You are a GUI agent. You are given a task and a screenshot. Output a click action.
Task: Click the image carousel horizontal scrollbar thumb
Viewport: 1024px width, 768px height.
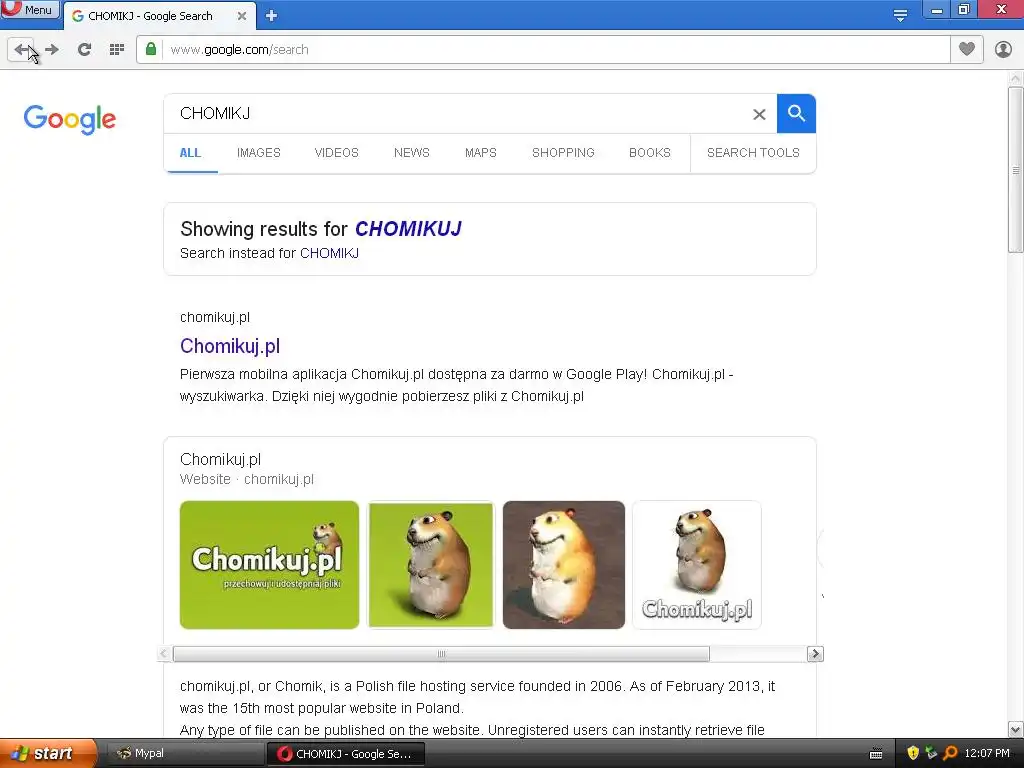[441, 654]
